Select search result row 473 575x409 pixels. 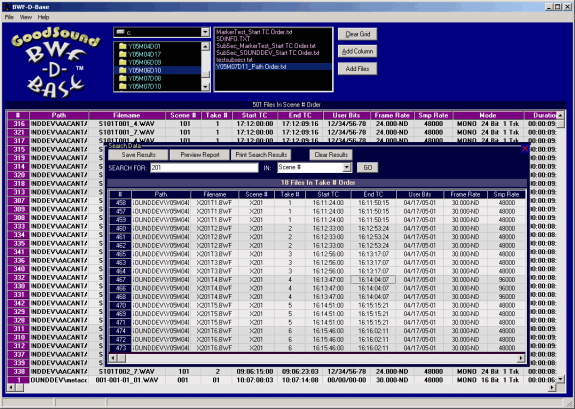(x=120, y=348)
